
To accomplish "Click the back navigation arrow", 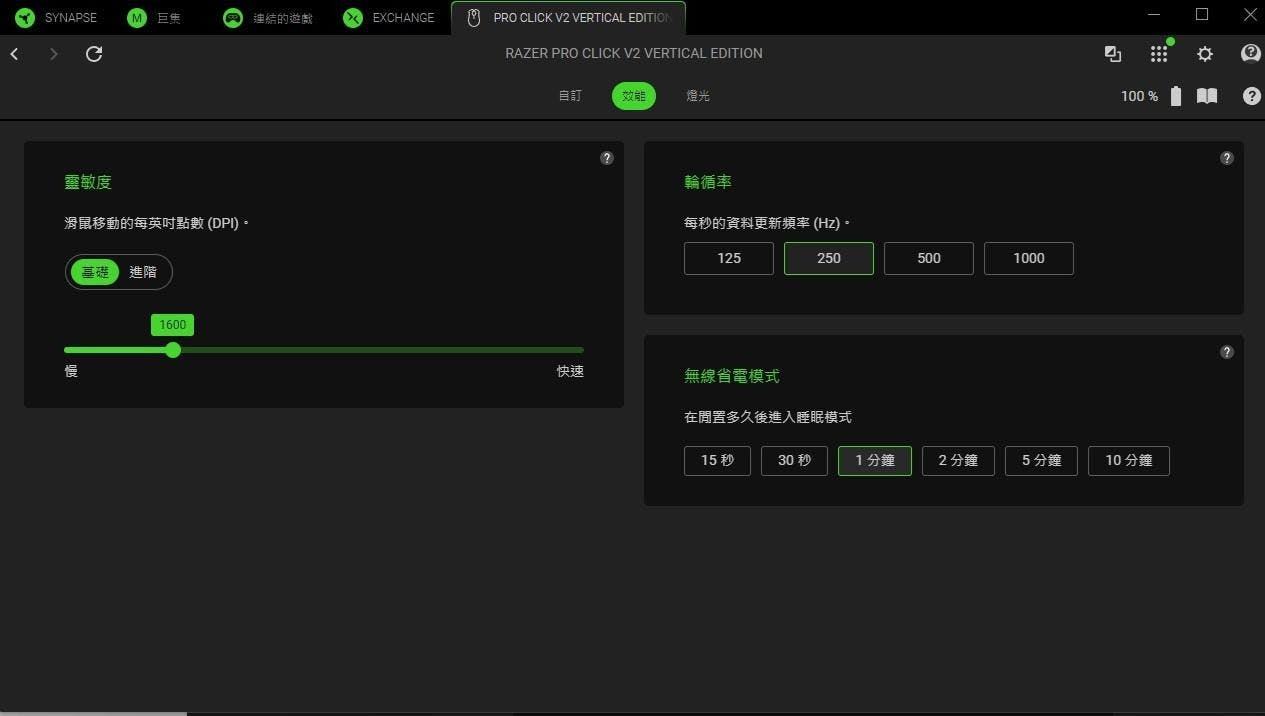I will coord(15,54).
